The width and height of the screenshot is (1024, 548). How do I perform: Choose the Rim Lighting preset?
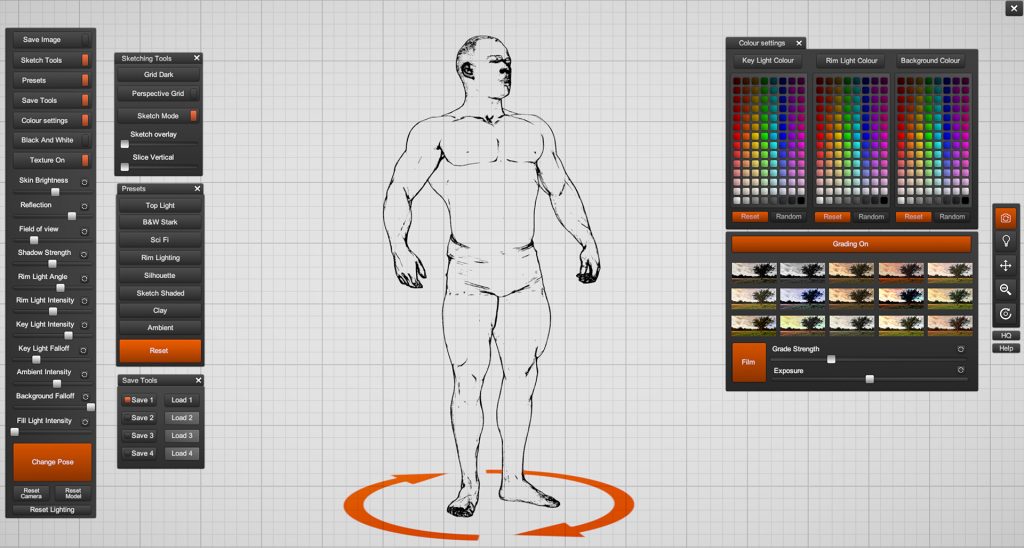click(160, 258)
